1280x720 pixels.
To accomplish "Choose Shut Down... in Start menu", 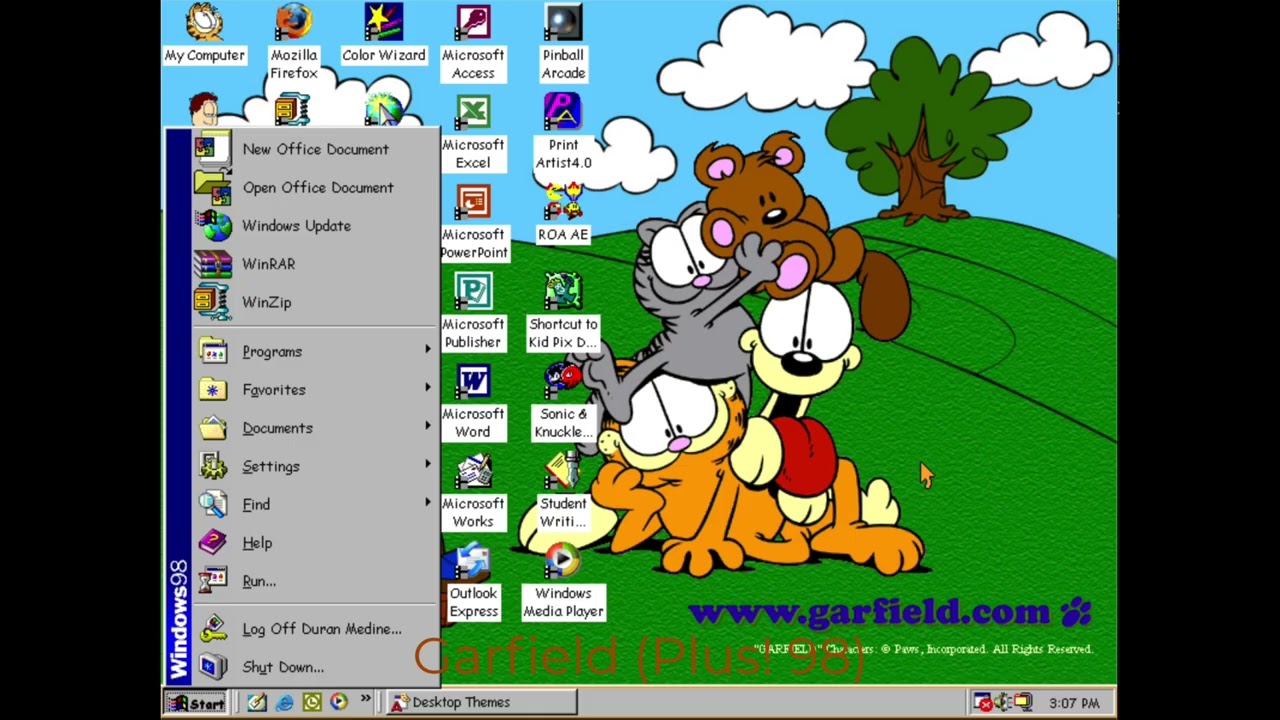I will [315, 667].
